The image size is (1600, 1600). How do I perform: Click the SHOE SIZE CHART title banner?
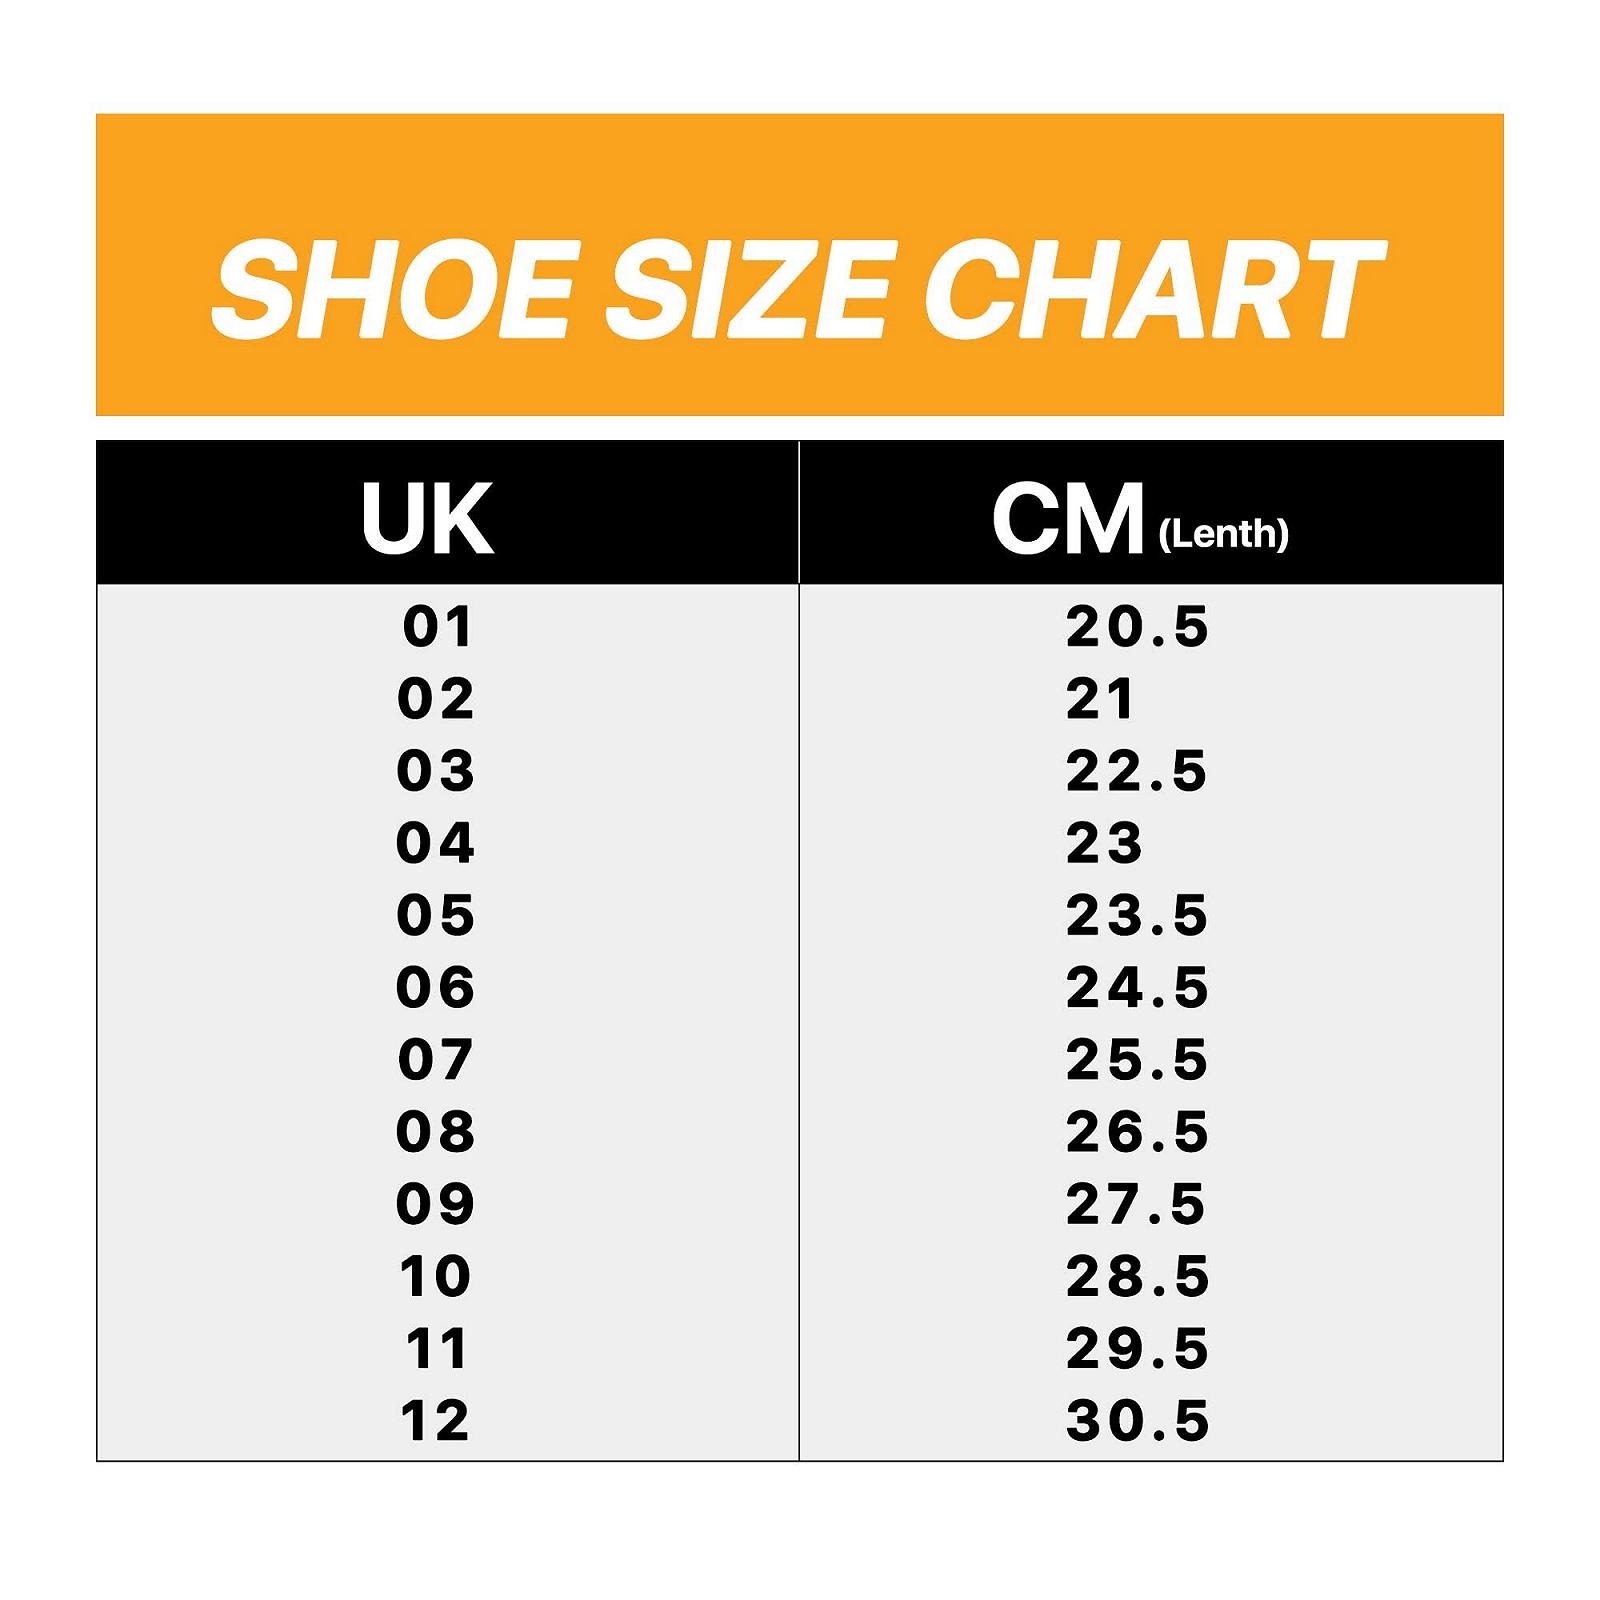pyautogui.click(x=798, y=288)
